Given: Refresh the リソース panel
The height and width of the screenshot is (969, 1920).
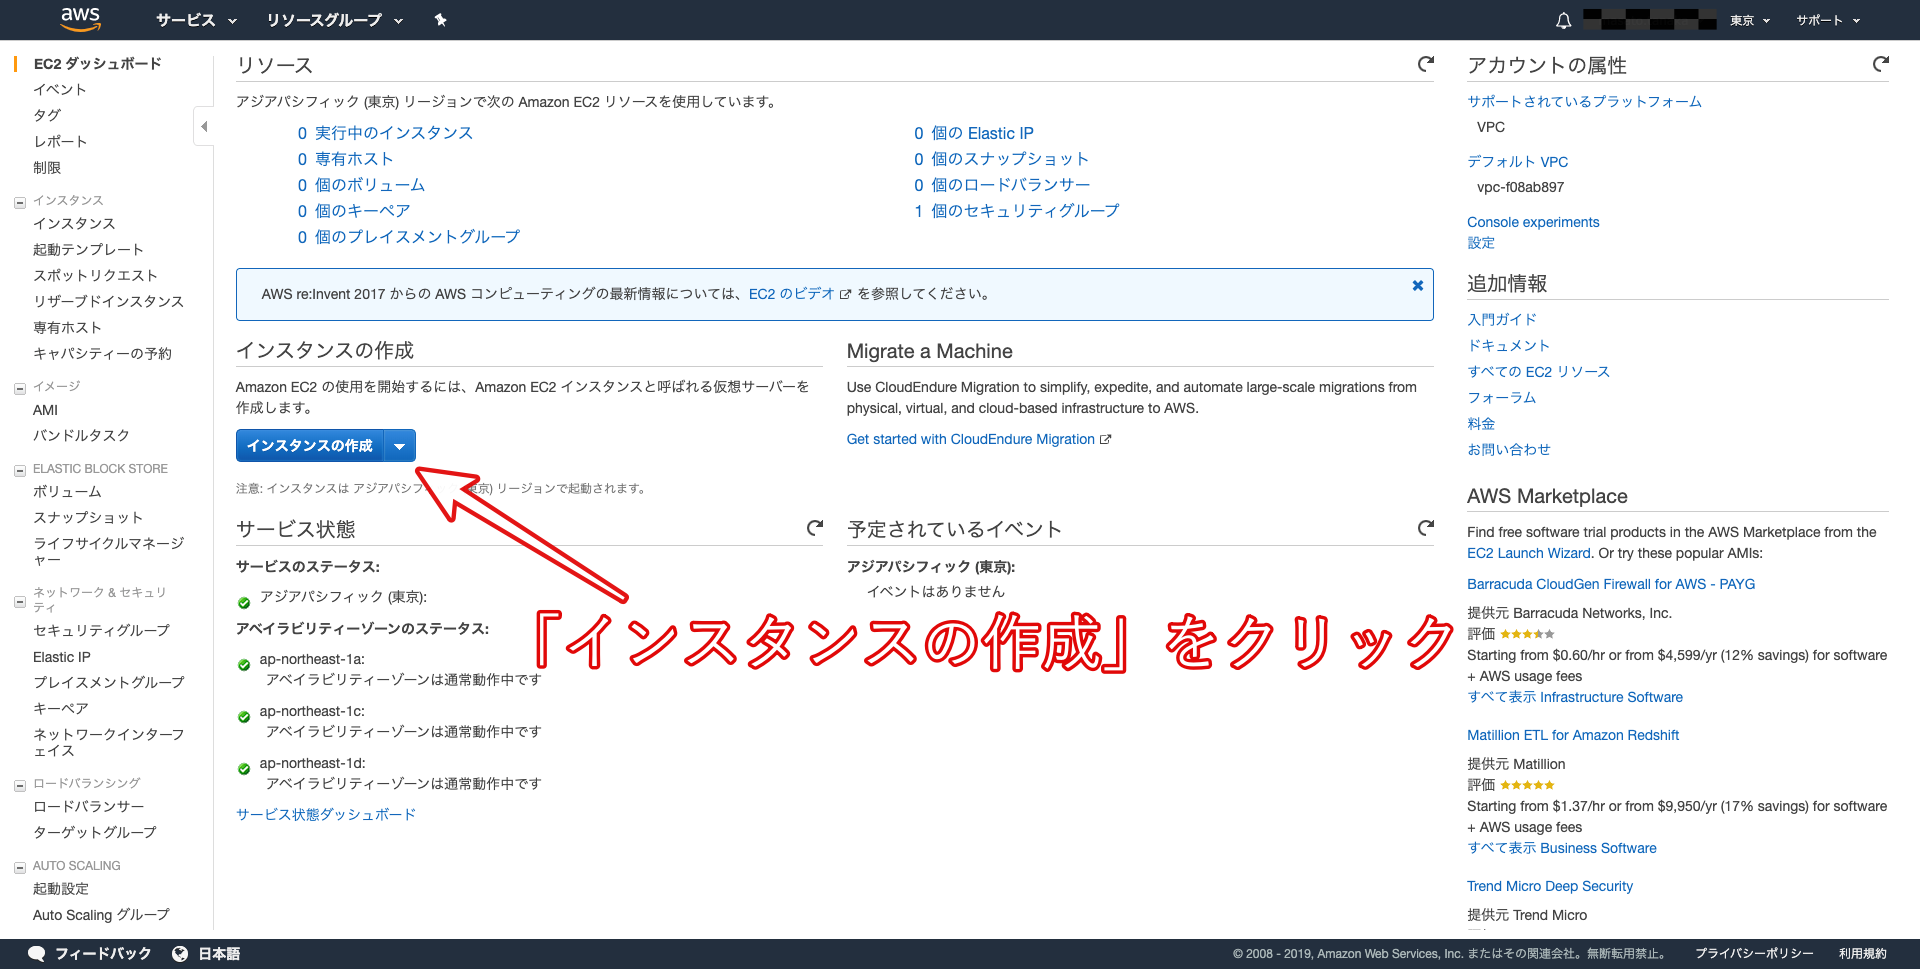Looking at the screenshot, I should coord(1425,64).
